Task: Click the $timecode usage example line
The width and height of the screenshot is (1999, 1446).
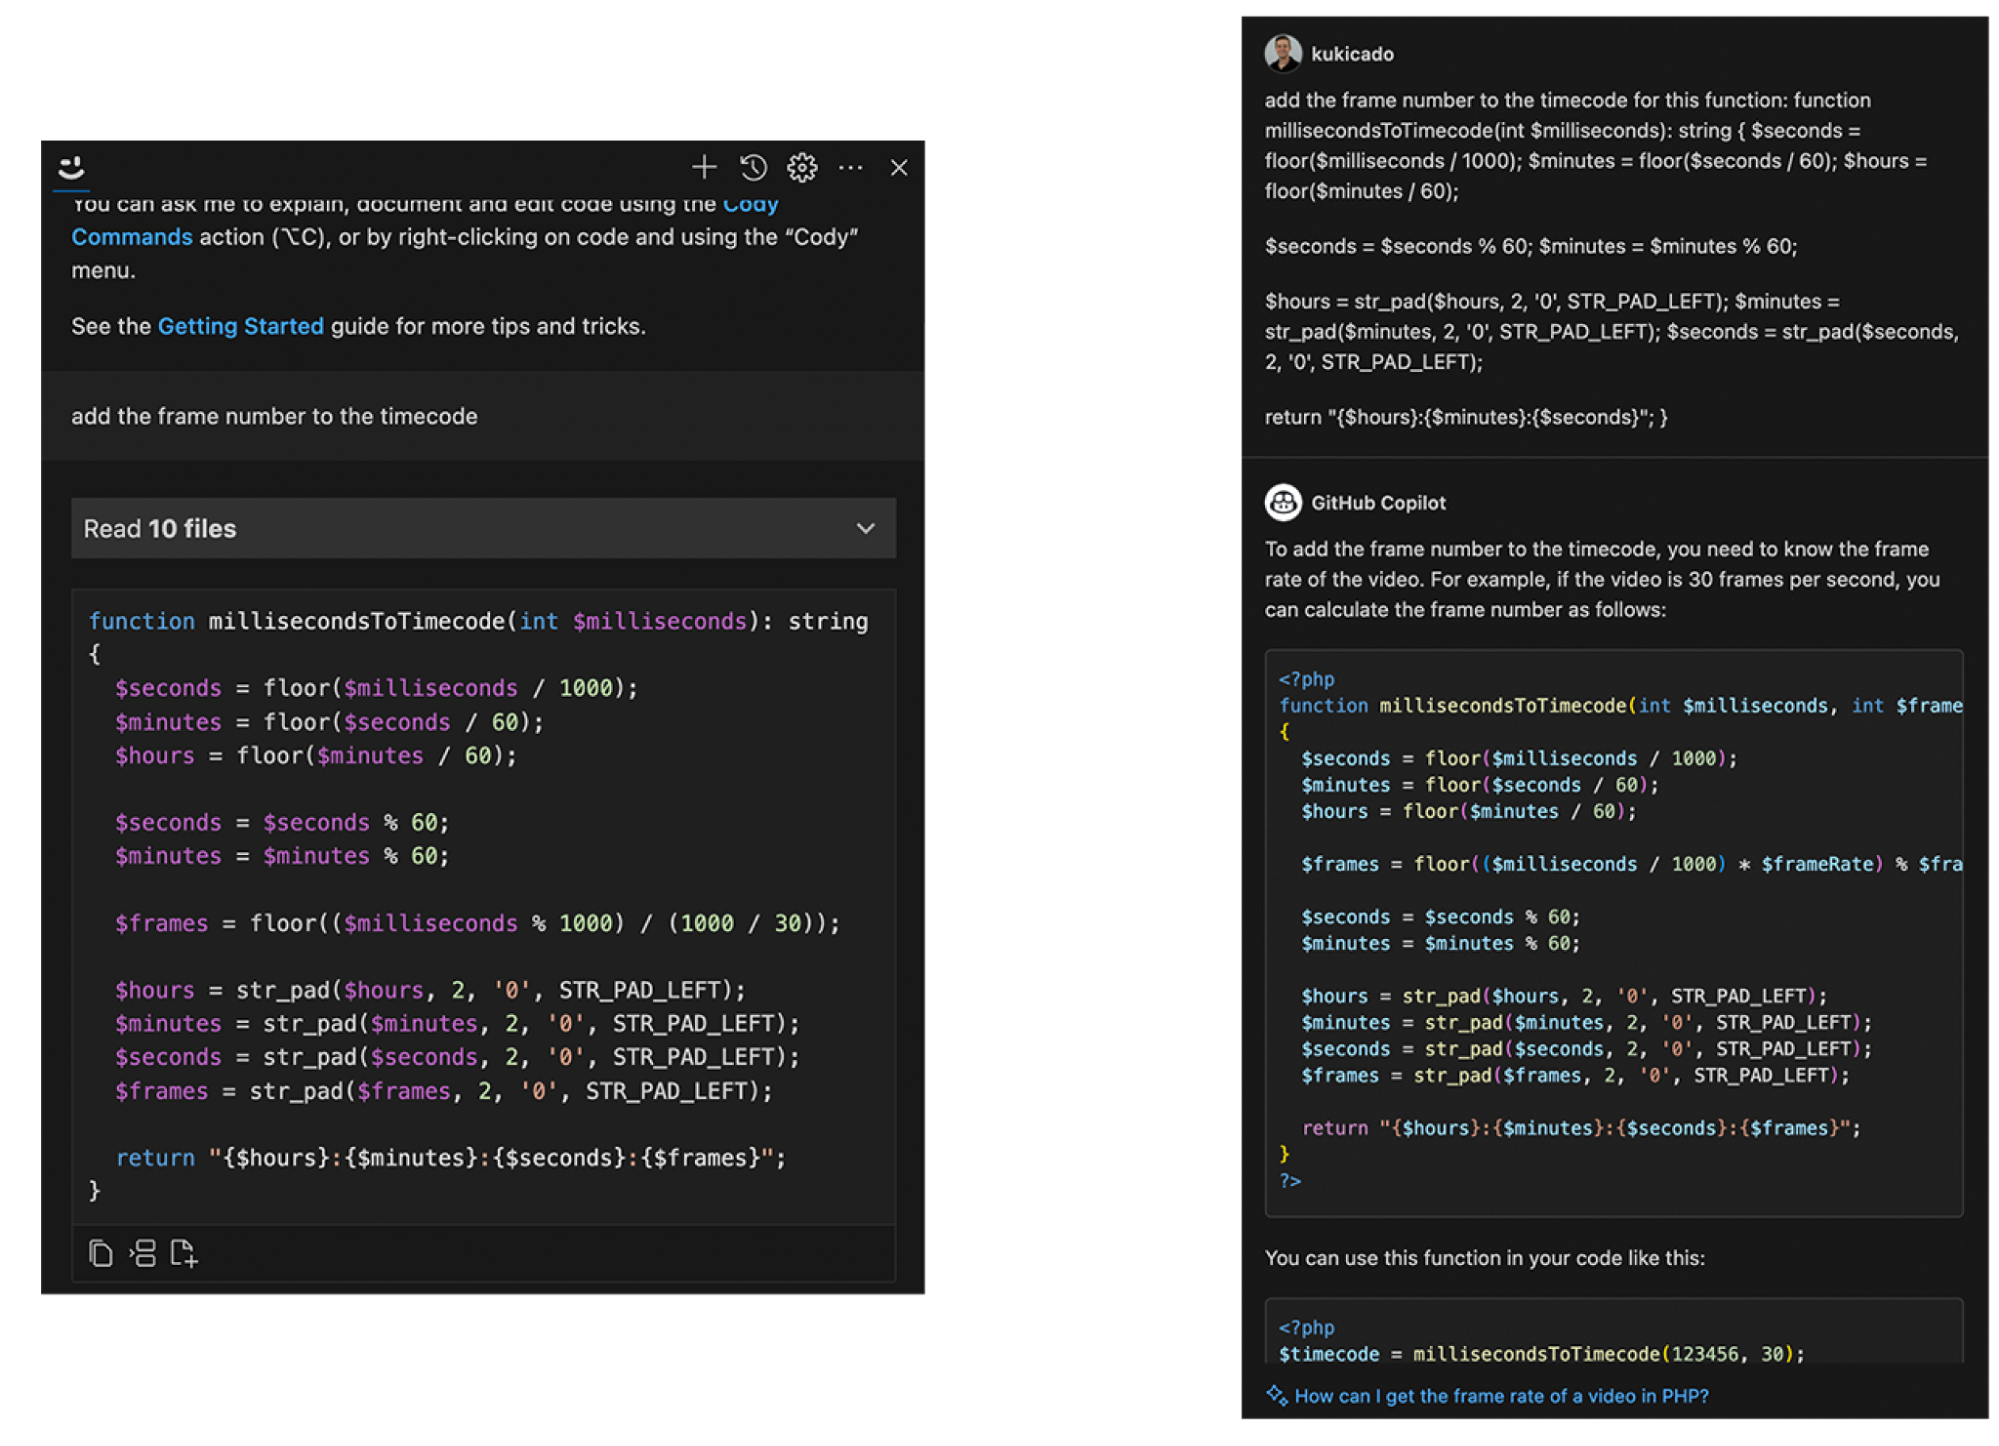Action: pos(1541,1354)
